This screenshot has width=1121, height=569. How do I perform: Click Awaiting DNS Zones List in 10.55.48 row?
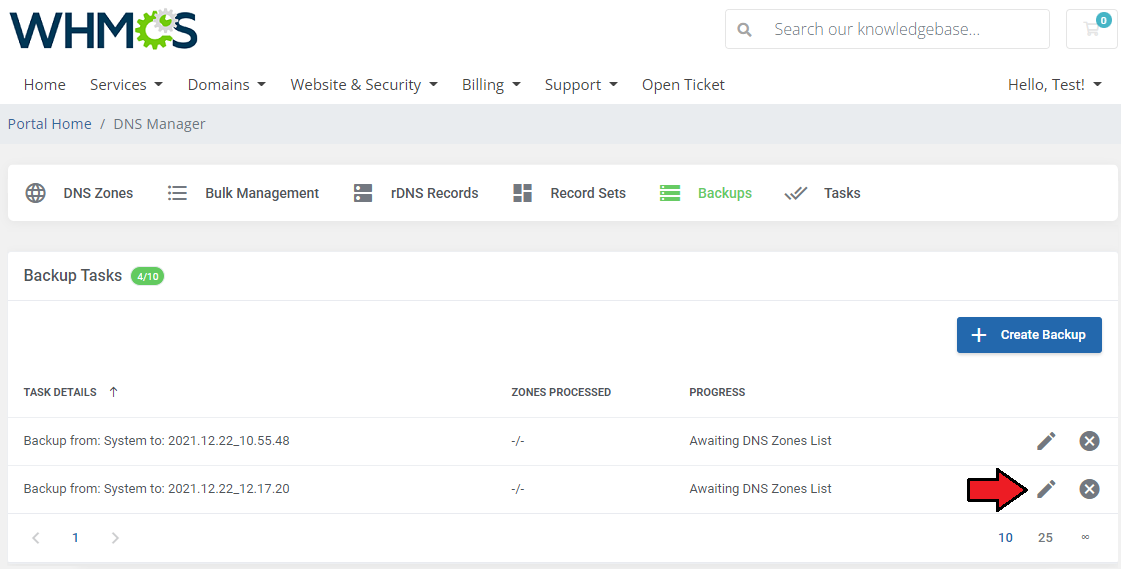[x=760, y=441]
